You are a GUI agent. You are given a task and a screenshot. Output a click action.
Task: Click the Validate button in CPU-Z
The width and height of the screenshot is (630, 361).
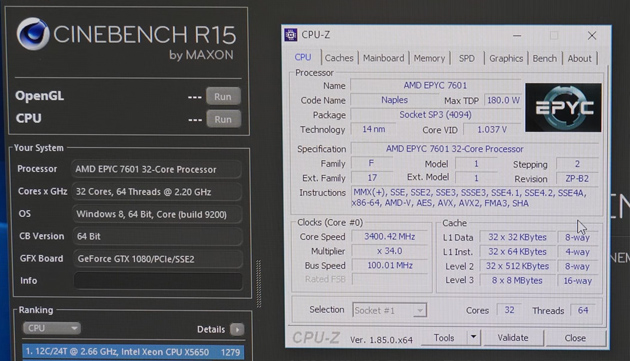click(x=513, y=338)
